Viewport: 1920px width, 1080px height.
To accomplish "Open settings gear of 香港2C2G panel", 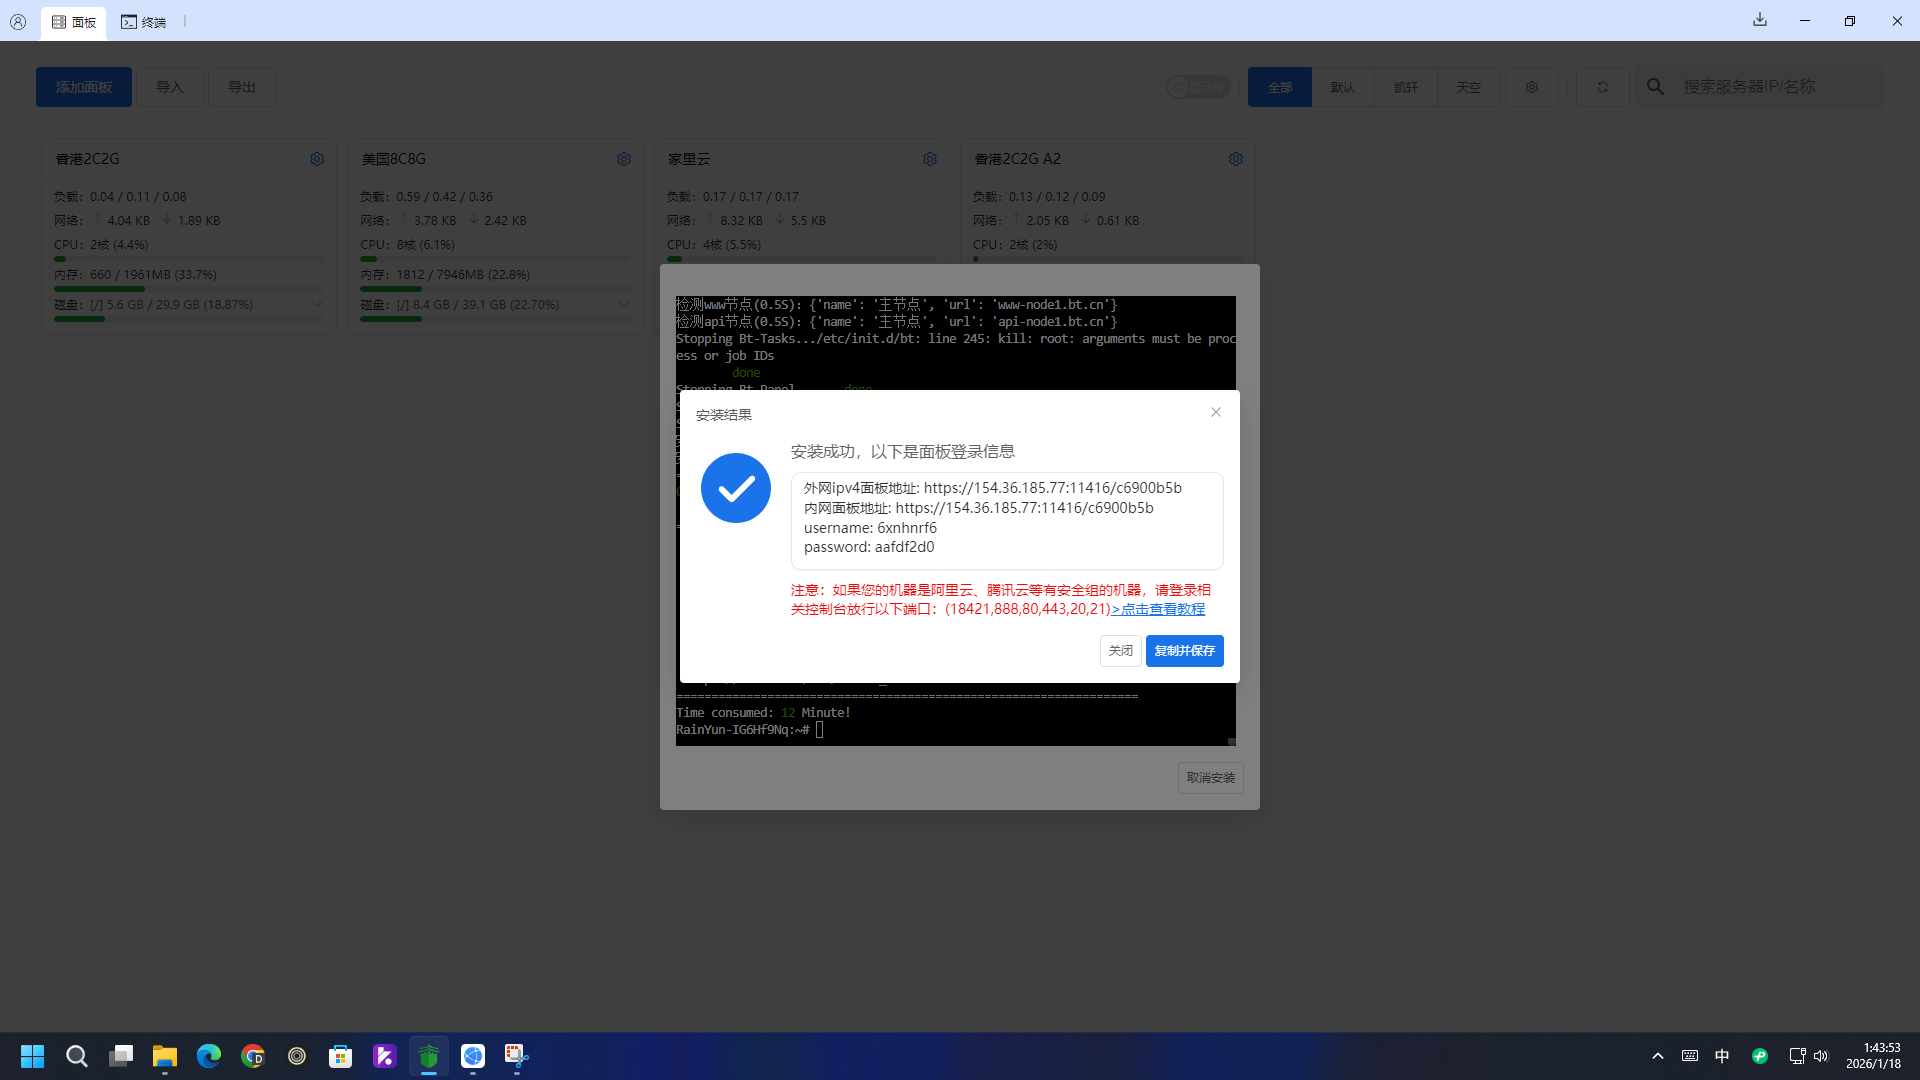I will pos(317,159).
